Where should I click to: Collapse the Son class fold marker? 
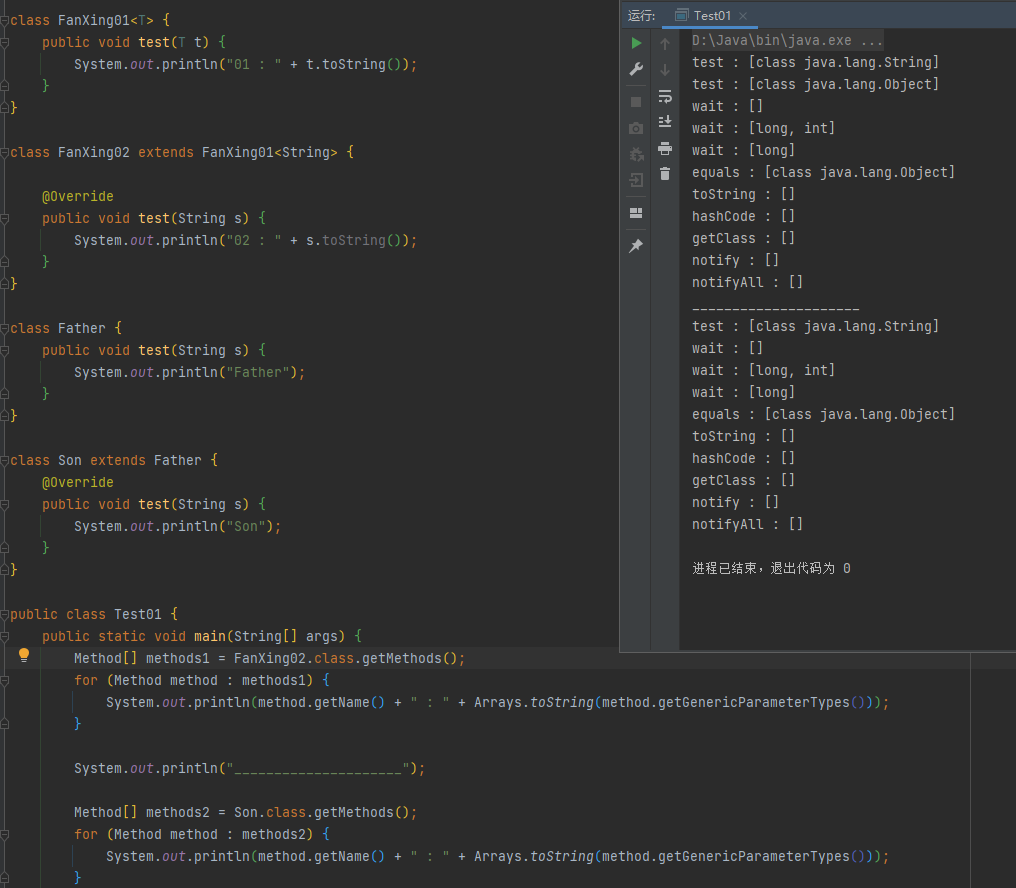[x=5, y=461]
